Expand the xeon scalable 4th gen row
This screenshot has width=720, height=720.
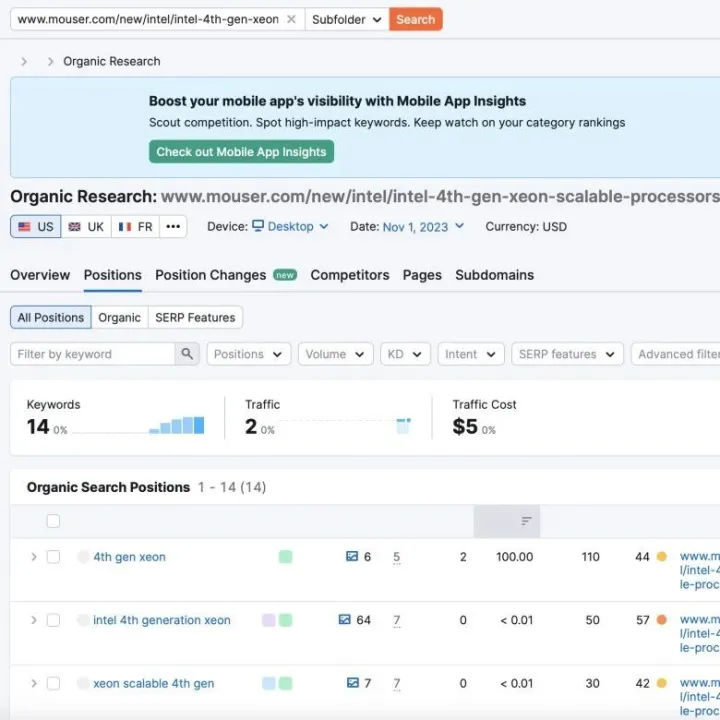pyautogui.click(x=34, y=683)
